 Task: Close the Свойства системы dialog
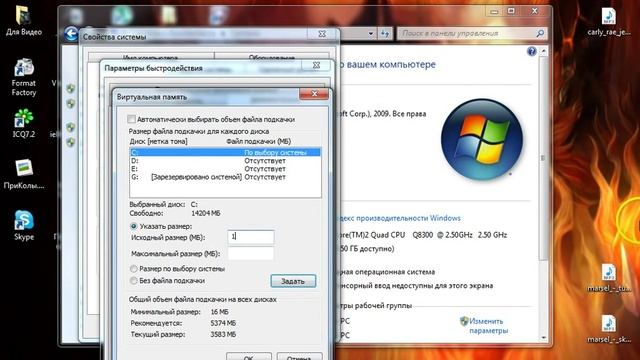(x=322, y=34)
